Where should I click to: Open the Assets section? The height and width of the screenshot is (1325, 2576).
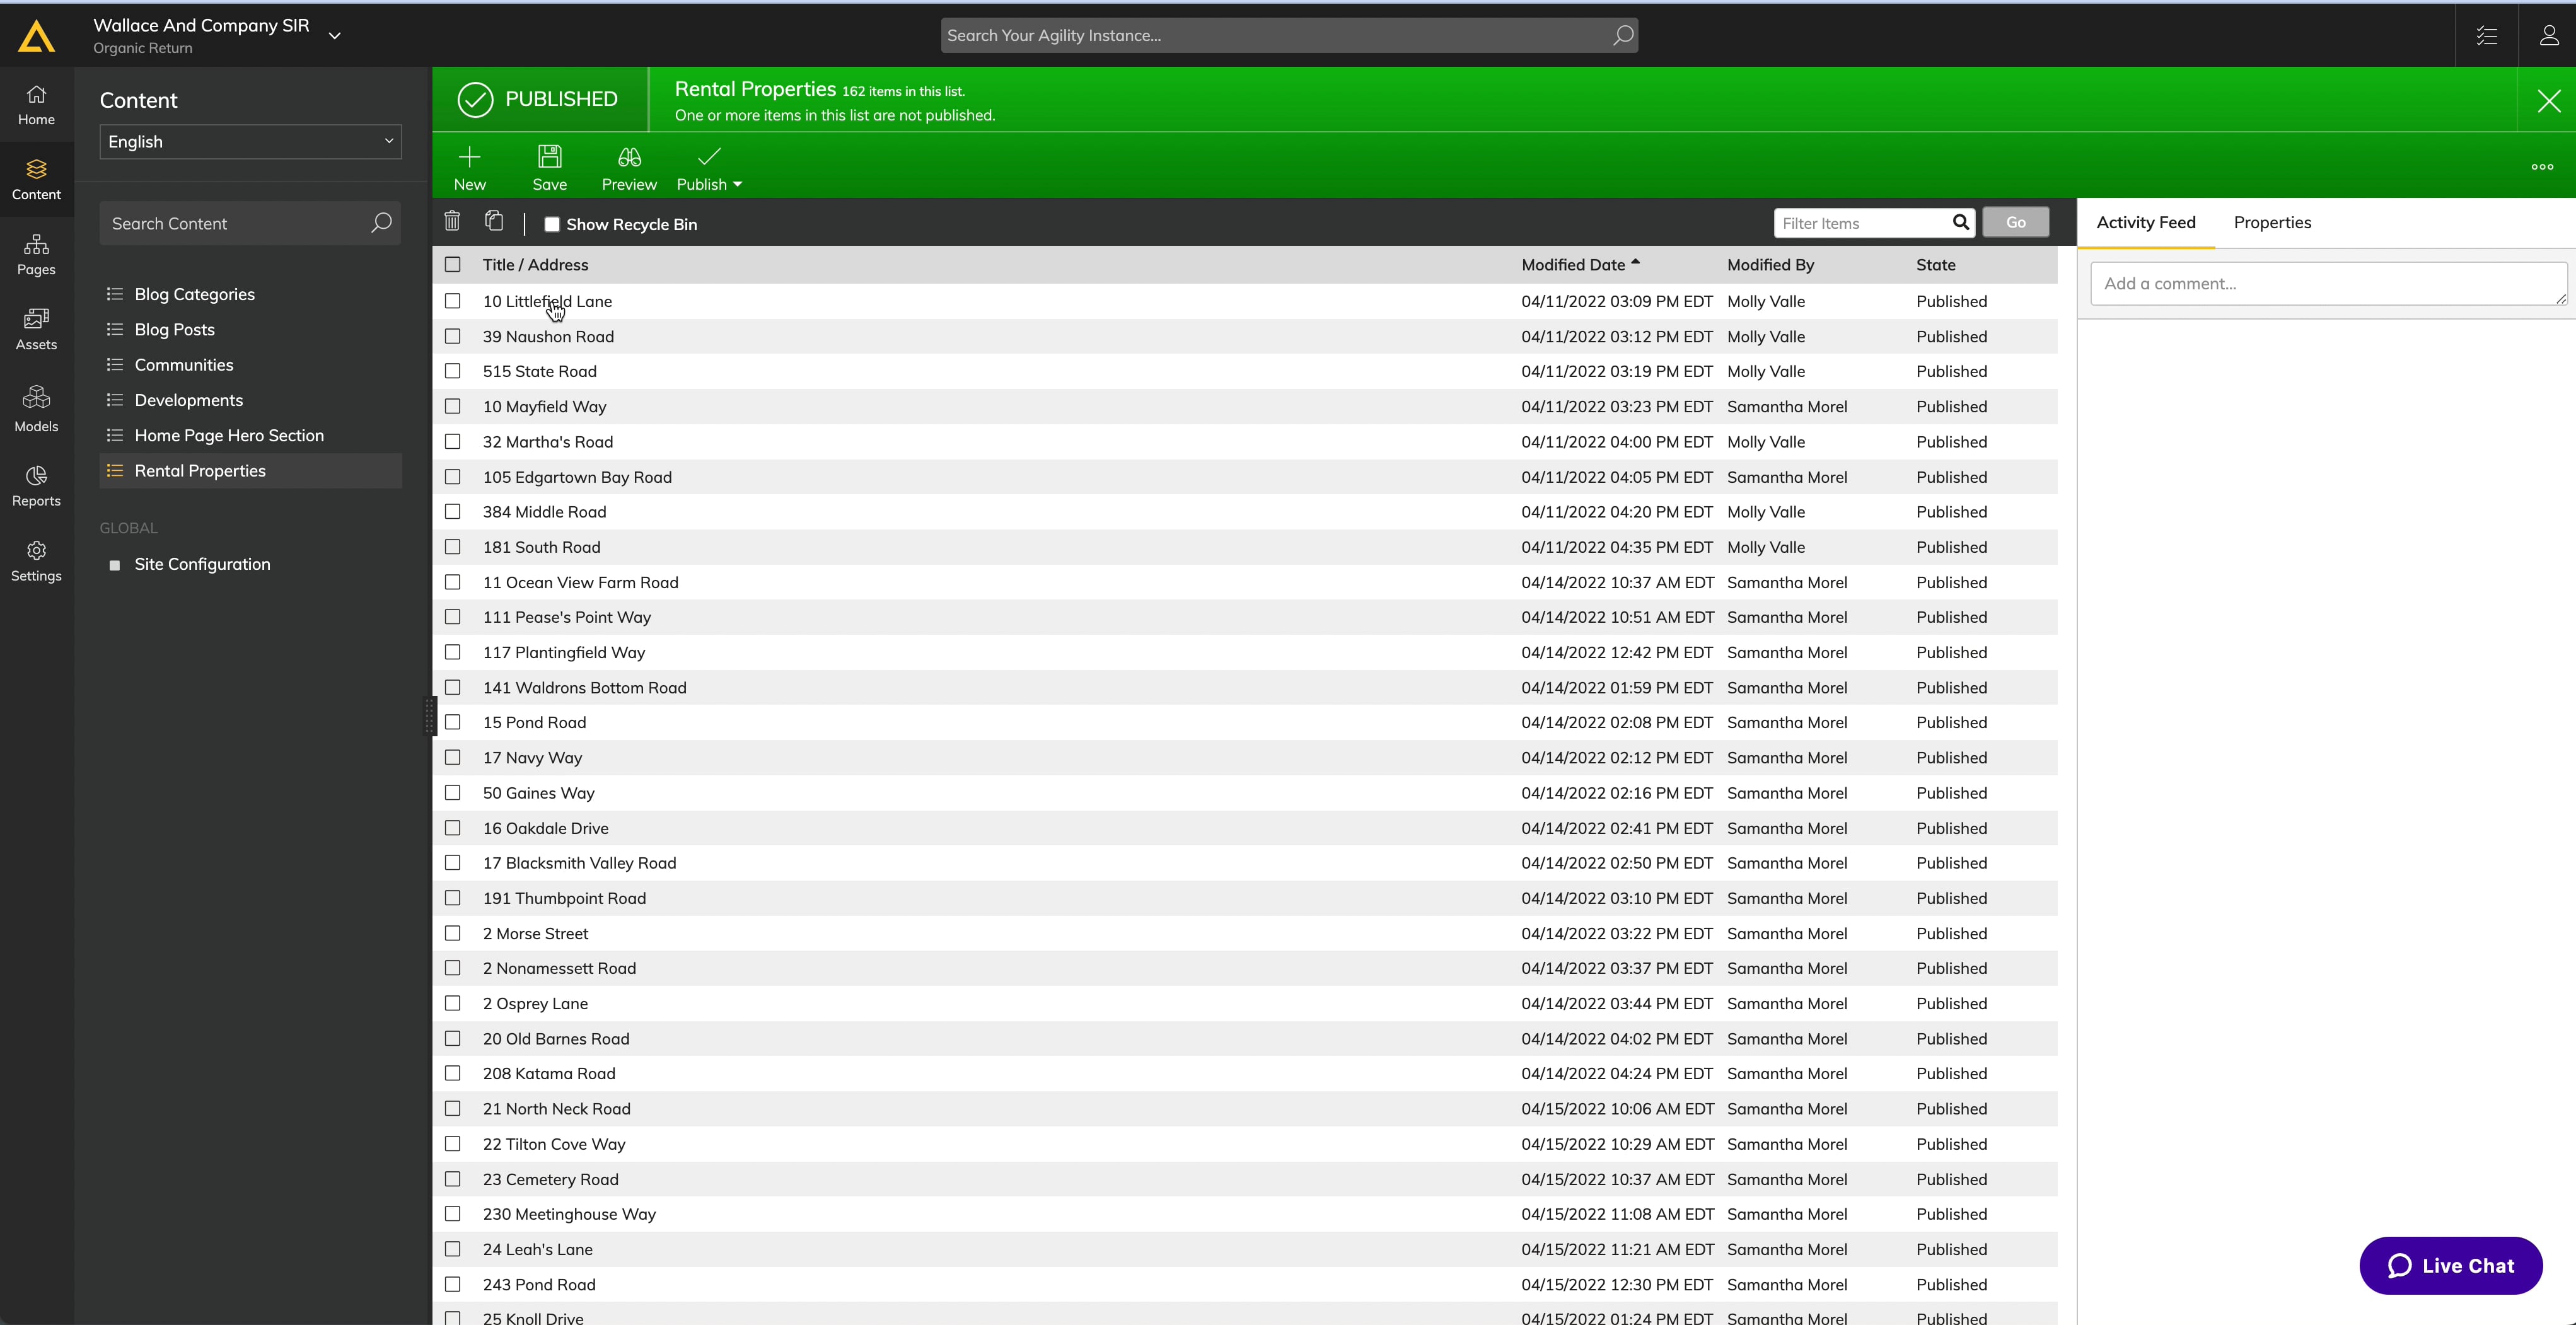[36, 330]
